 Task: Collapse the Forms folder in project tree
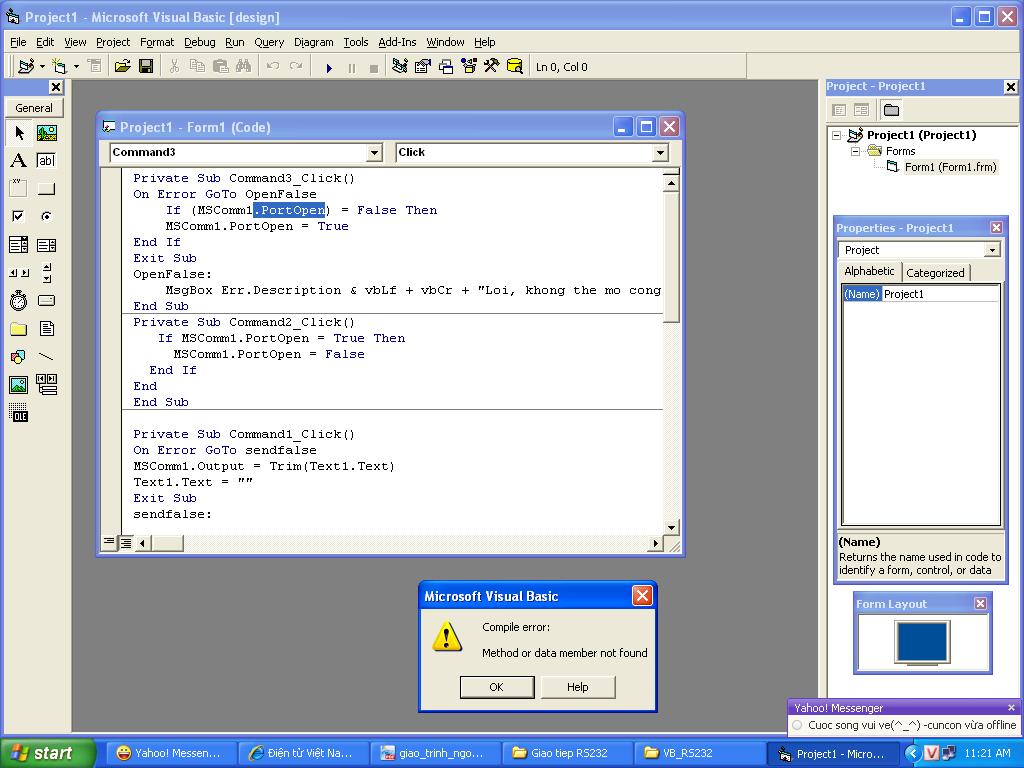856,151
